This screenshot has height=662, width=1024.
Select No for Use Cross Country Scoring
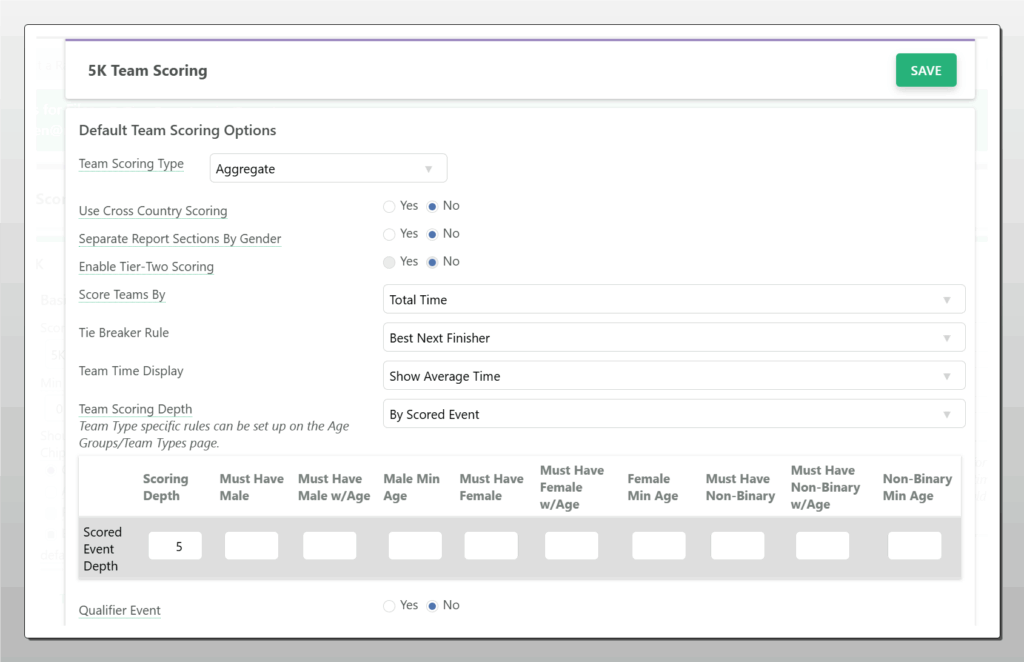(x=432, y=206)
